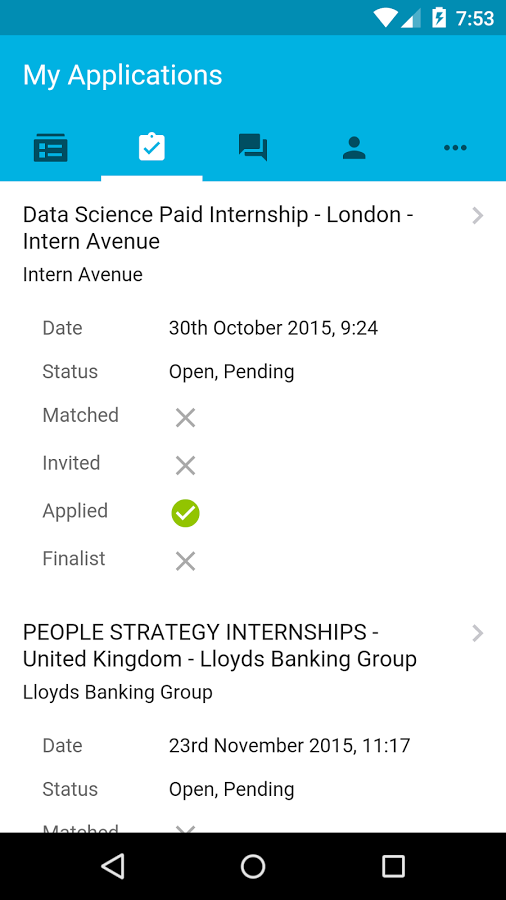Click the Finalist X mark indicator
The image size is (506, 900).
185,561
